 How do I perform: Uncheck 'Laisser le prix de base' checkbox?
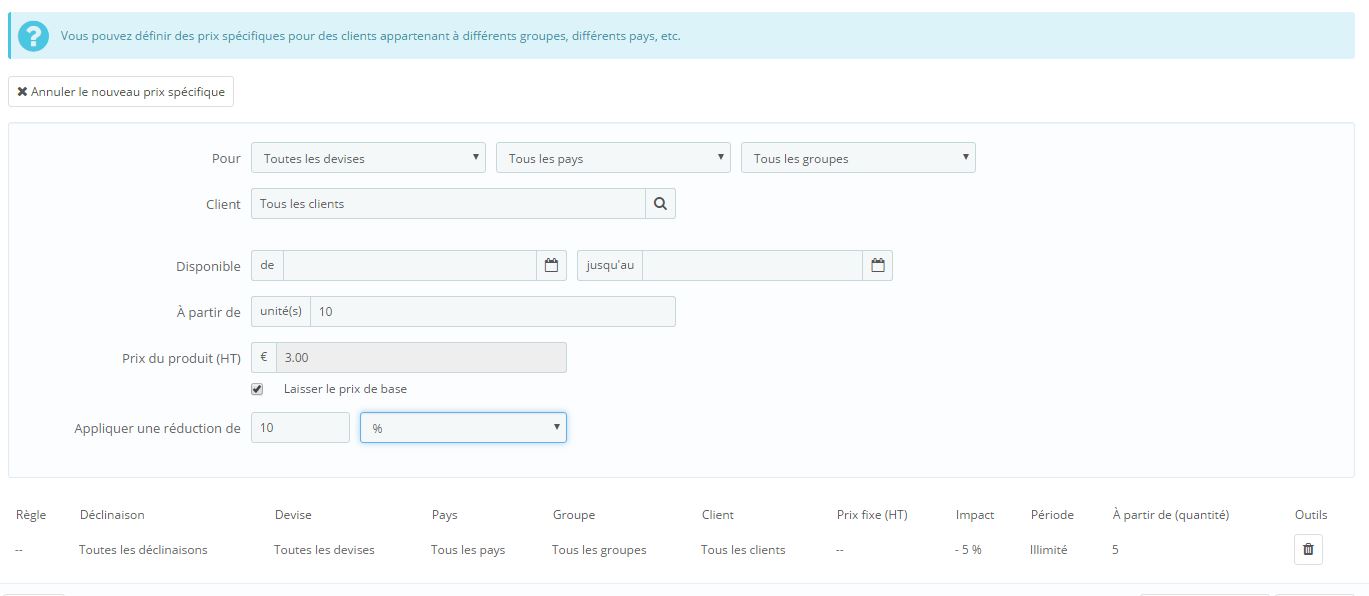(257, 389)
